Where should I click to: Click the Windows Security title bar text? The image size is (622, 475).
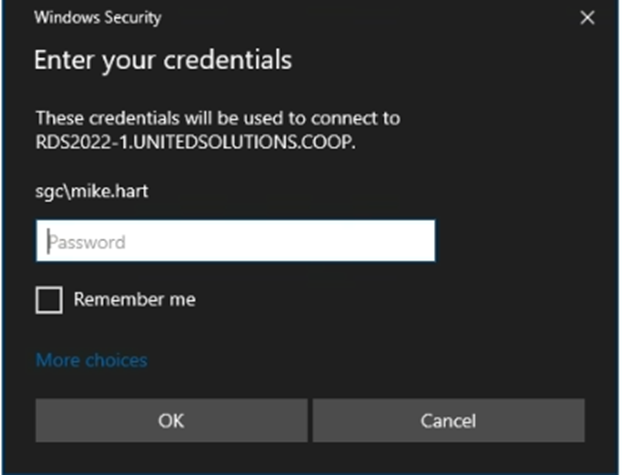point(97,18)
